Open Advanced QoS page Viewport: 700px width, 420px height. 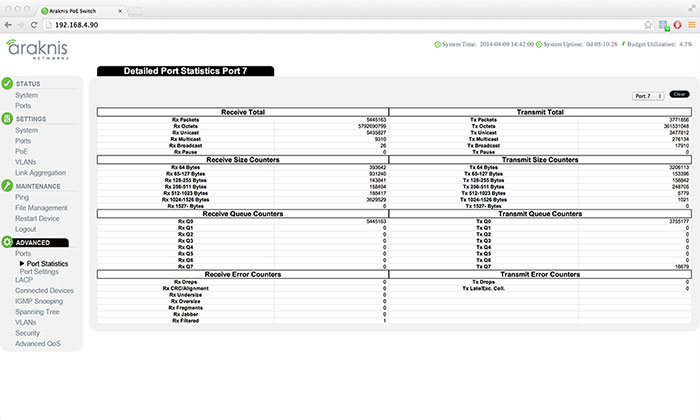point(38,344)
